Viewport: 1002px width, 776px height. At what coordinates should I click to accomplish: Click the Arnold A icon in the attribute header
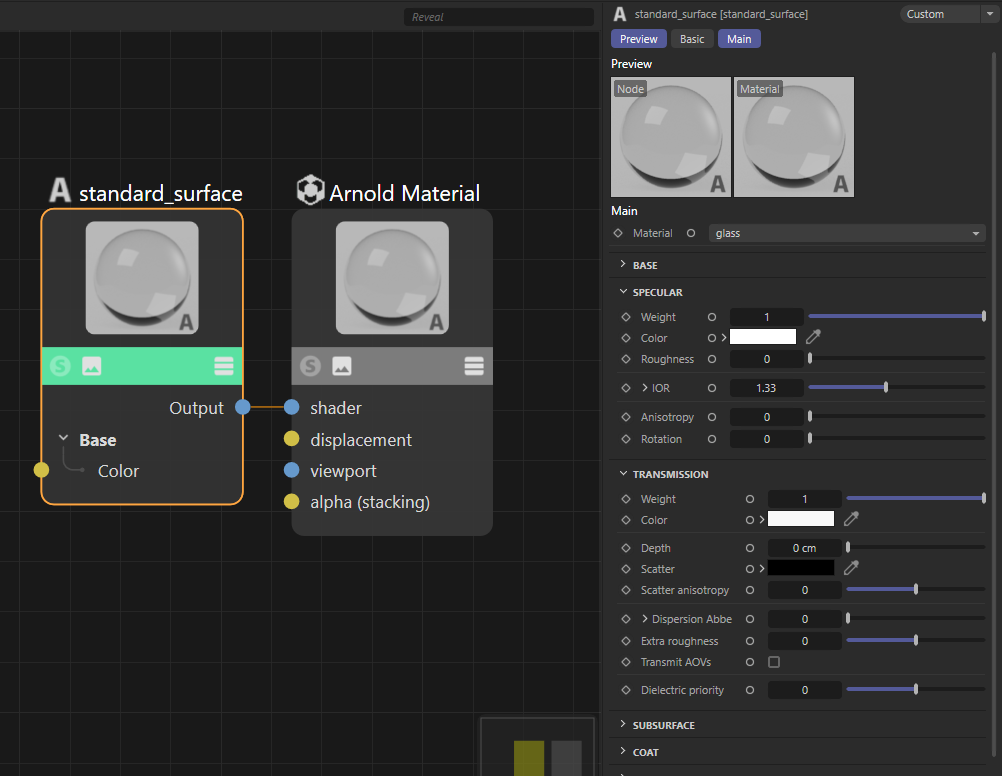pos(620,13)
